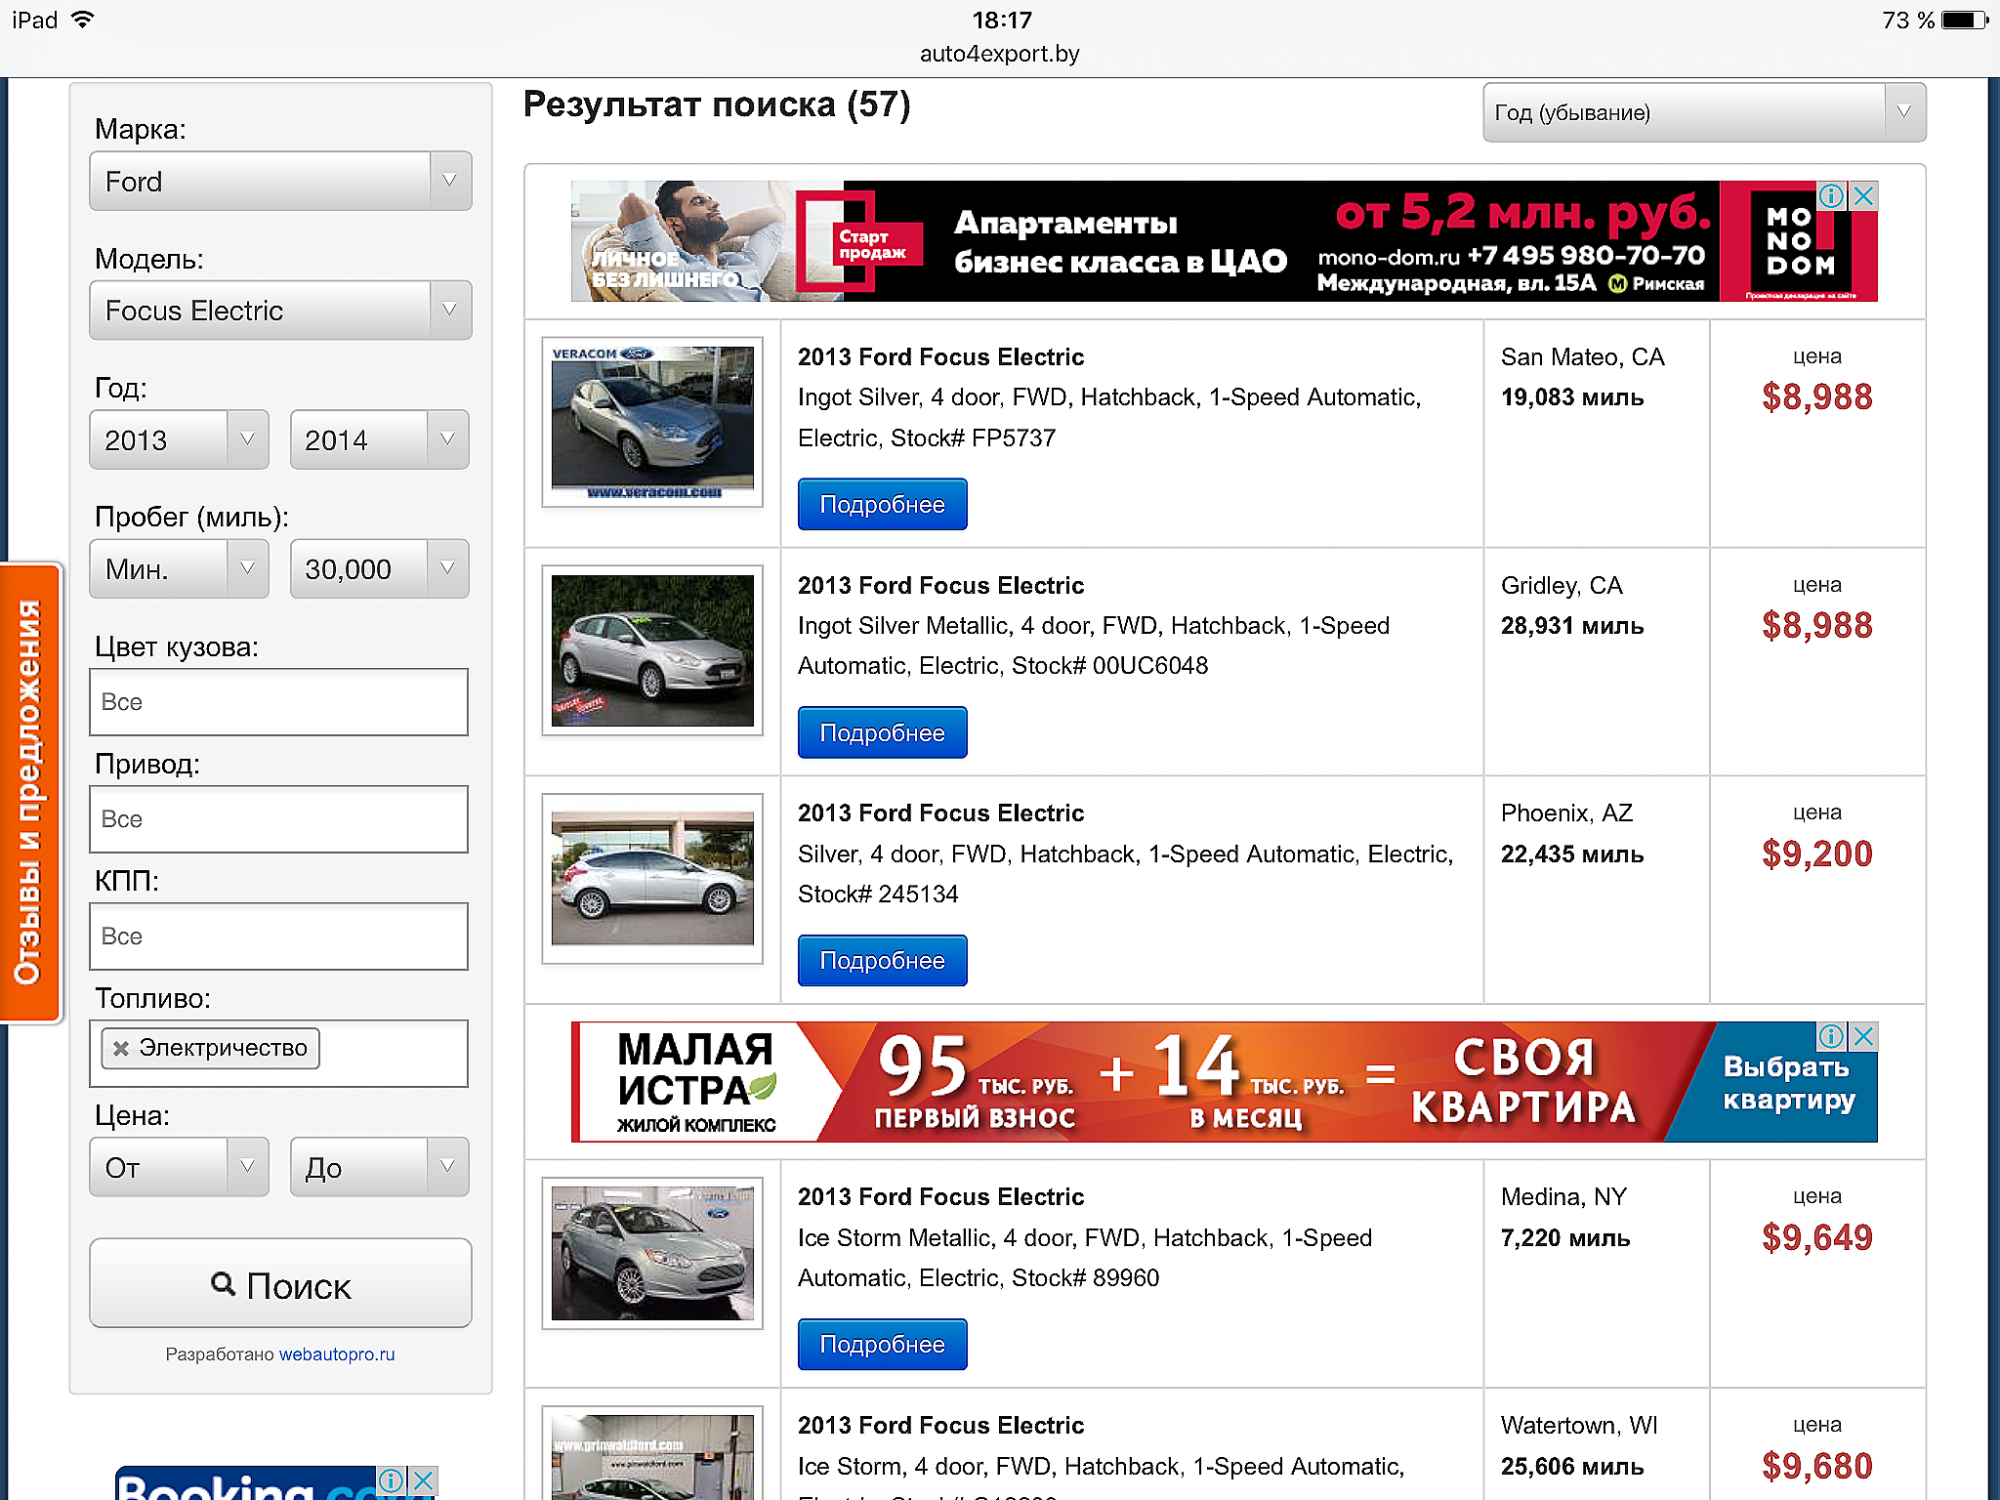Remove the Электричество fuel tag
This screenshot has height=1500, width=2000.
121,1048
